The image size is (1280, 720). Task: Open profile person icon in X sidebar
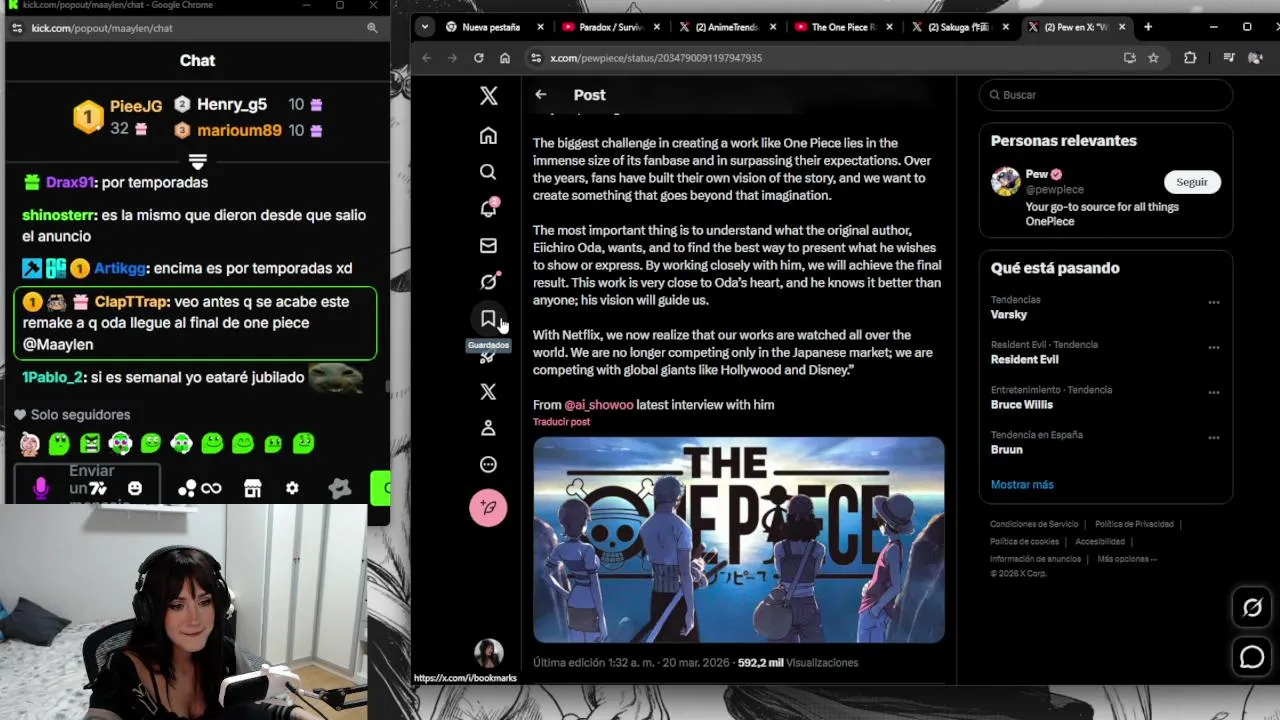point(488,428)
